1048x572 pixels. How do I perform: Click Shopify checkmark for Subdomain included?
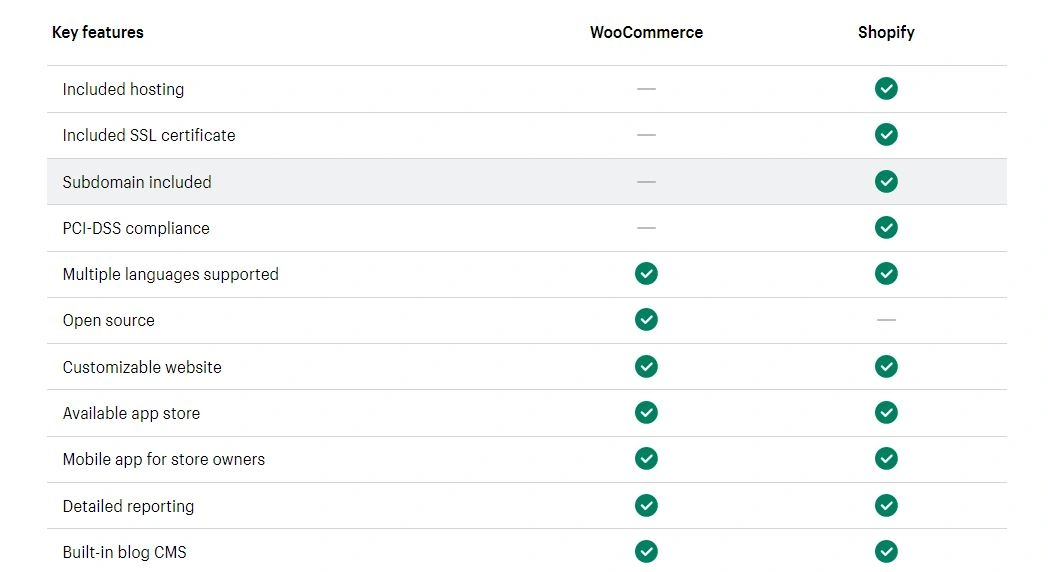[x=886, y=181]
